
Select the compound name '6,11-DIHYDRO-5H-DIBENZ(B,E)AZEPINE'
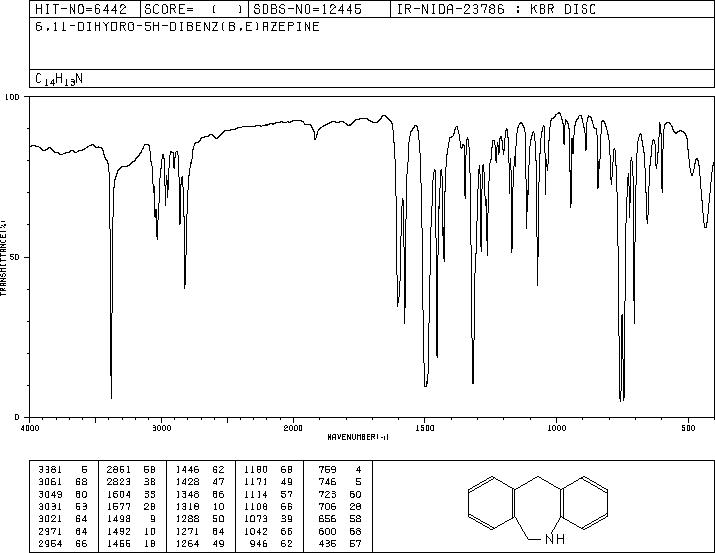click(177, 27)
